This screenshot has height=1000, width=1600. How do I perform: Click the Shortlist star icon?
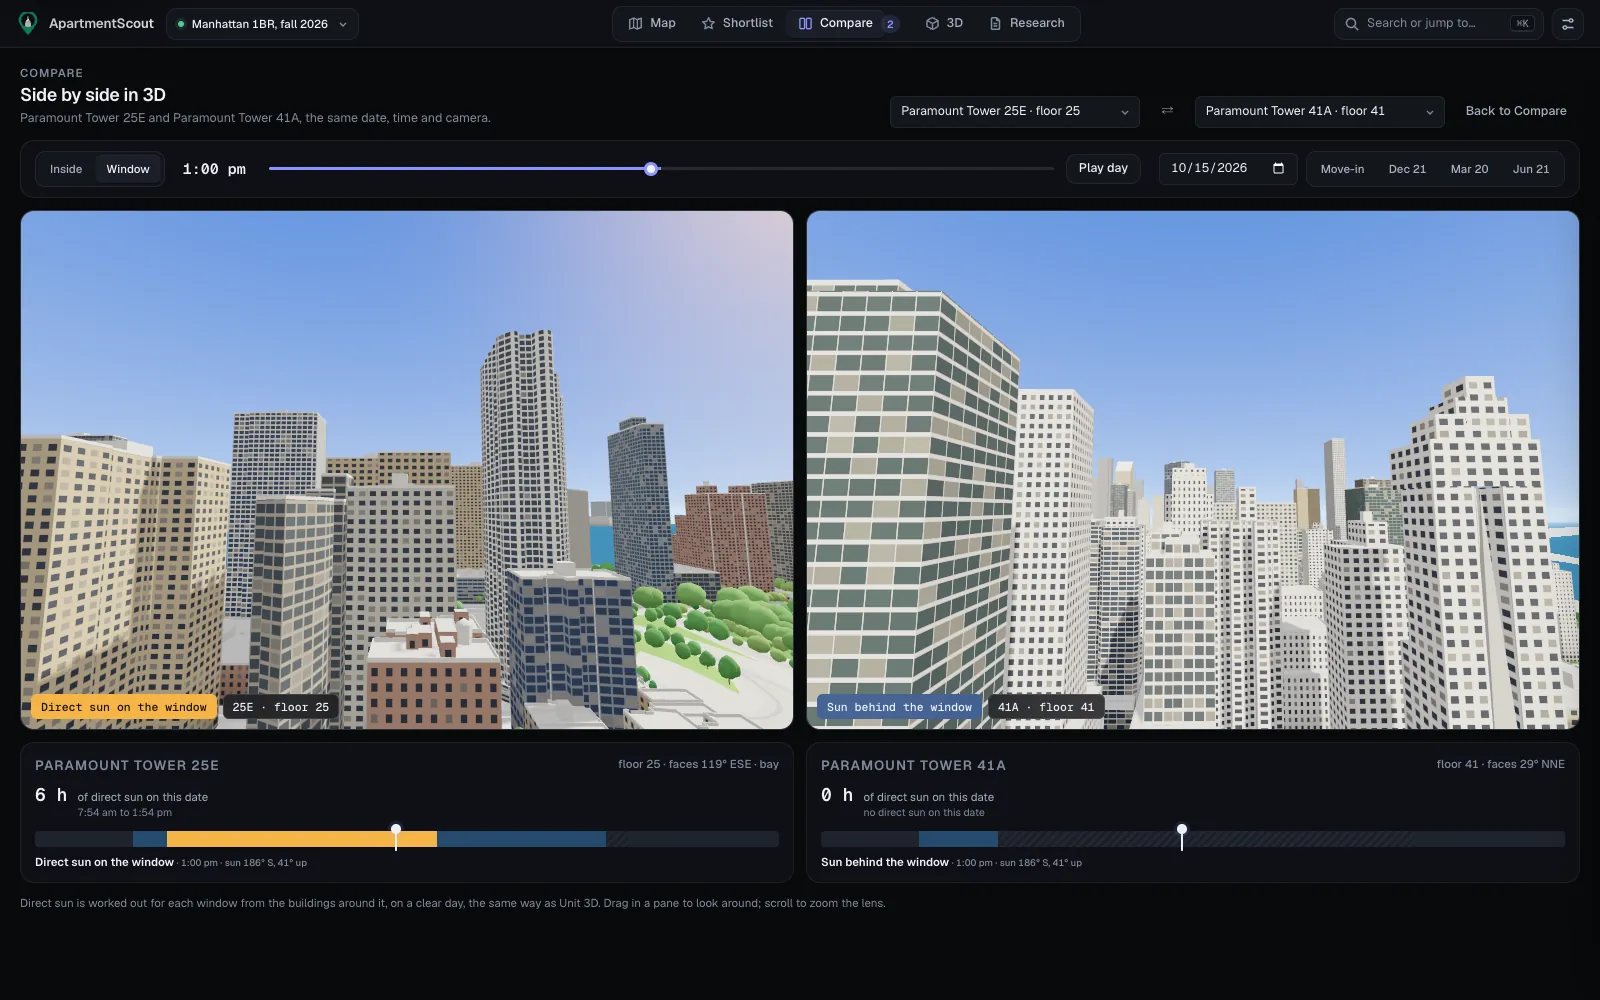(708, 23)
